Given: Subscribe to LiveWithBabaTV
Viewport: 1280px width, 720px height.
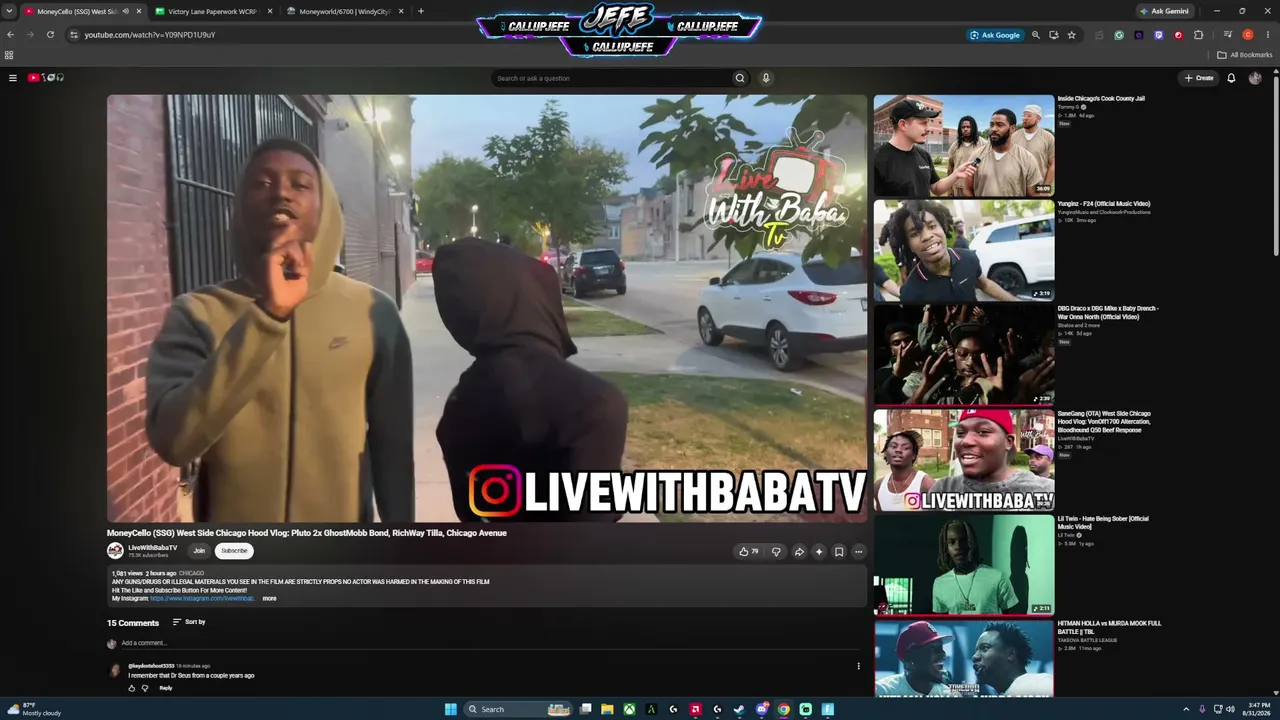Looking at the screenshot, I should (x=234, y=551).
